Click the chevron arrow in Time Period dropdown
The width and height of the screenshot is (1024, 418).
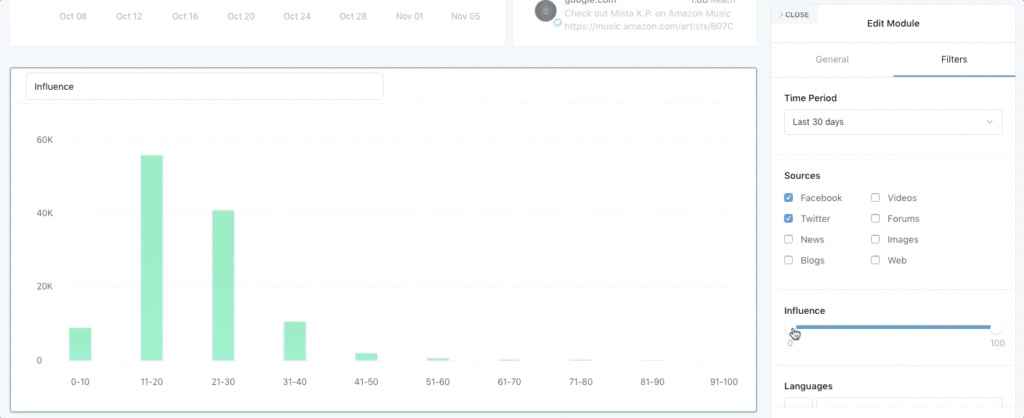[x=989, y=122]
